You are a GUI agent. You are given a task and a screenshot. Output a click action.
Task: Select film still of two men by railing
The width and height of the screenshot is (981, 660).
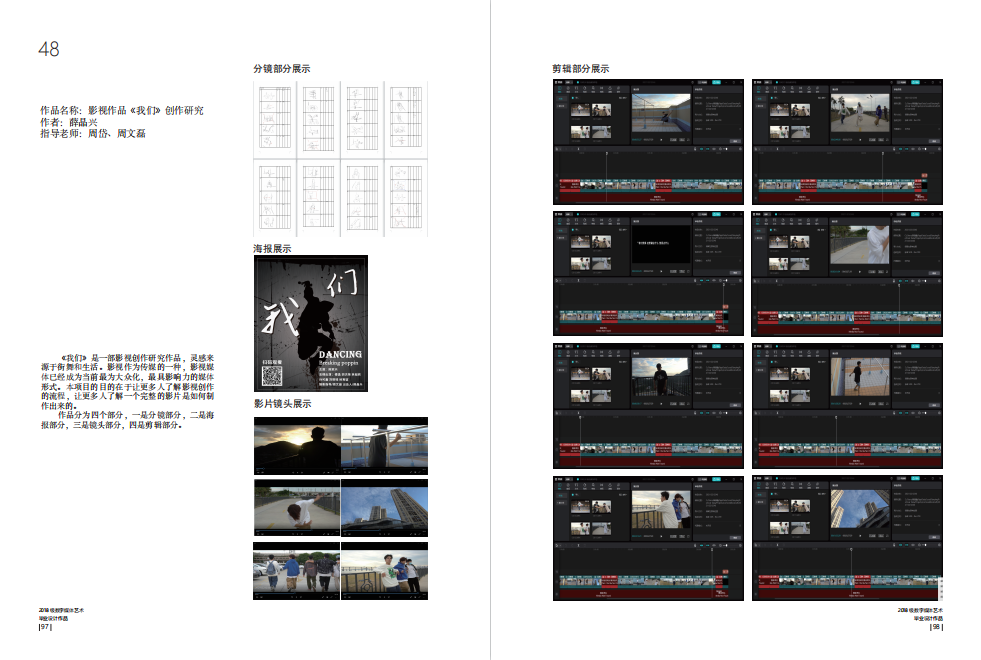pos(384,572)
